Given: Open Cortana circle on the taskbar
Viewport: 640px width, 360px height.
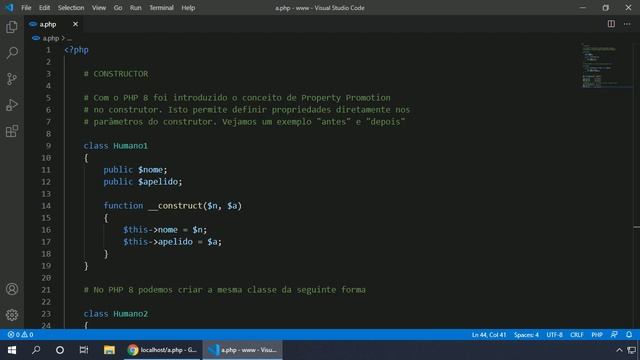Looking at the screenshot, I should pos(60,350).
